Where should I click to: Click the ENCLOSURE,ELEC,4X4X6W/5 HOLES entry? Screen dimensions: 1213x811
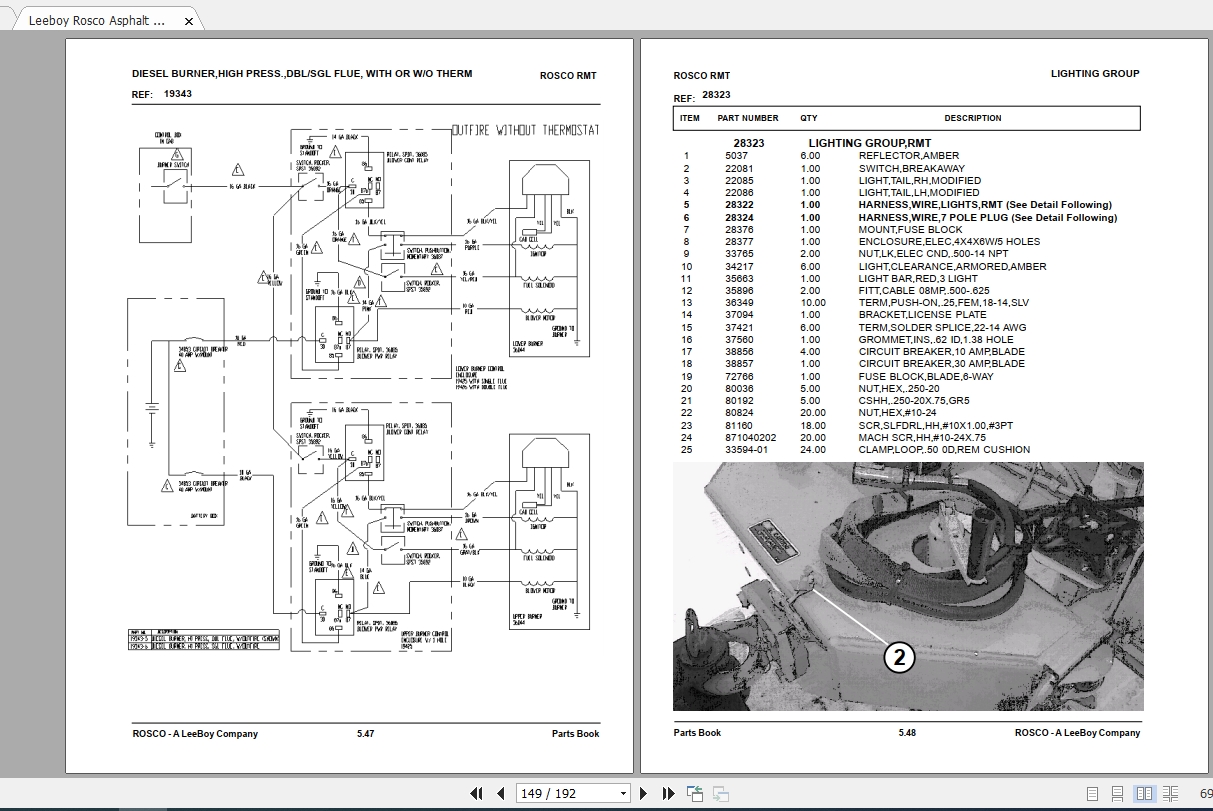click(x=949, y=242)
